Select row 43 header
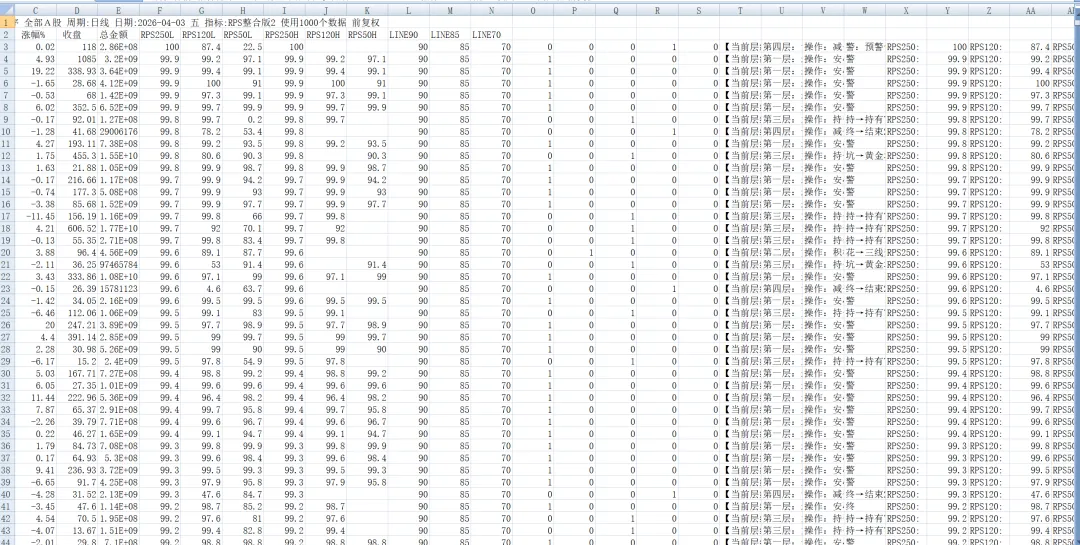 (x=7, y=531)
